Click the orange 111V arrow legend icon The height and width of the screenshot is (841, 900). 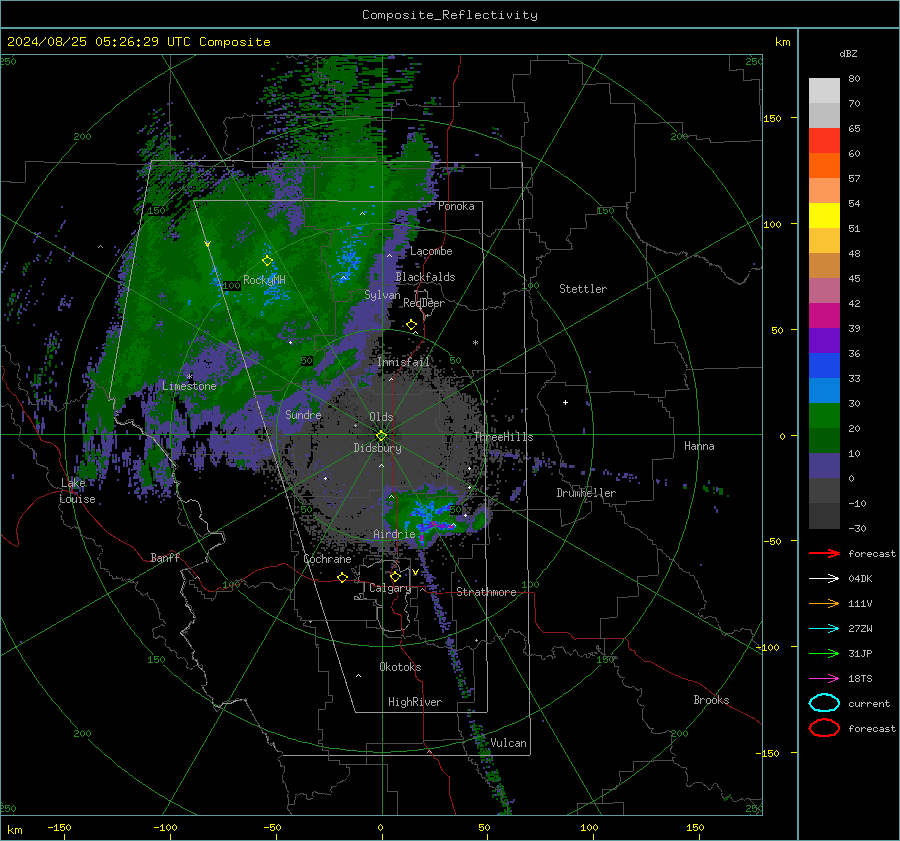tap(824, 603)
